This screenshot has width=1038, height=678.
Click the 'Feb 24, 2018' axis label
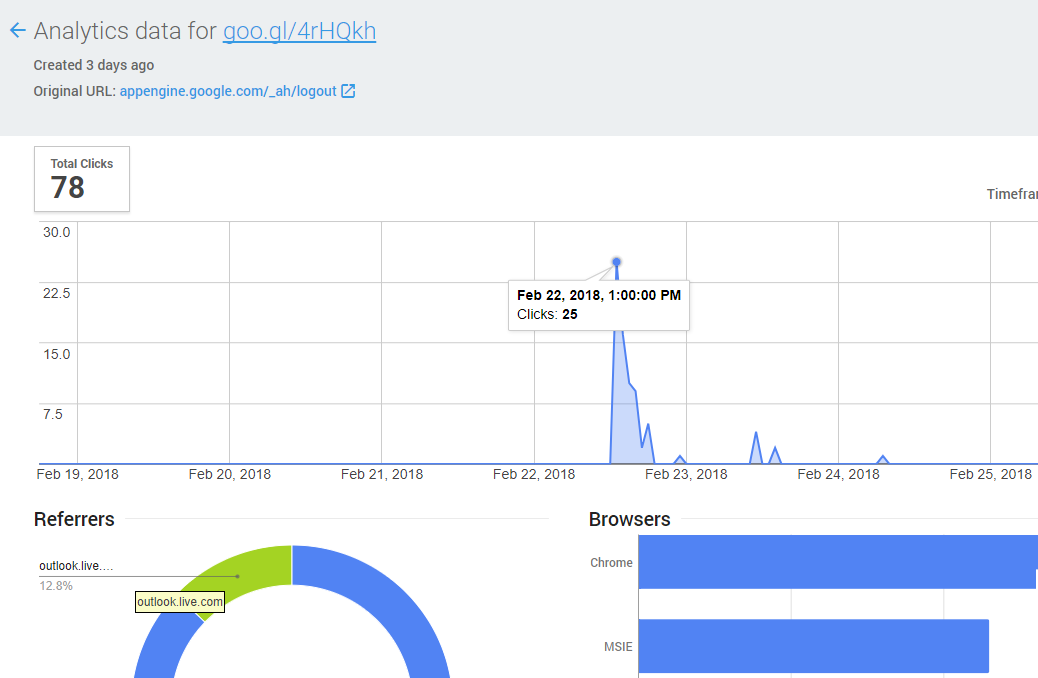coord(839,474)
